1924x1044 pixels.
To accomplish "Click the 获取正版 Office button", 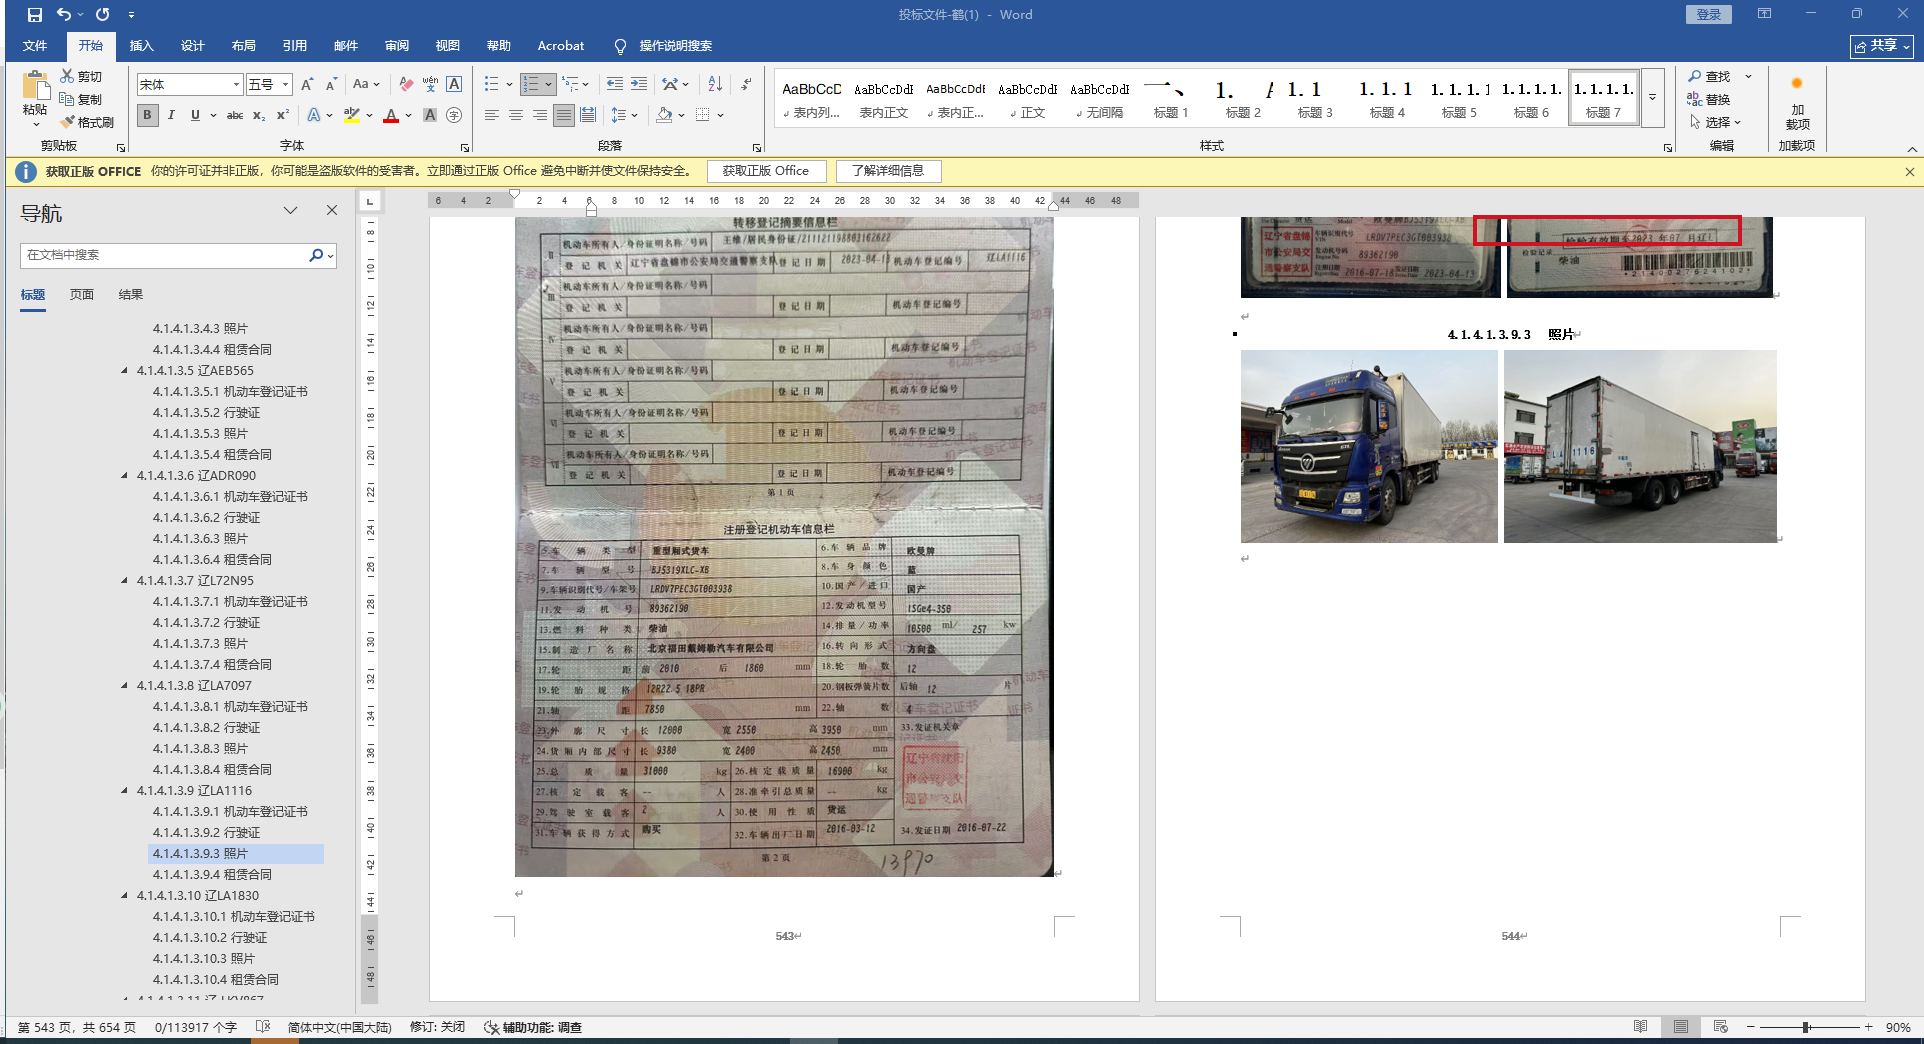I will pyautogui.click(x=766, y=171).
